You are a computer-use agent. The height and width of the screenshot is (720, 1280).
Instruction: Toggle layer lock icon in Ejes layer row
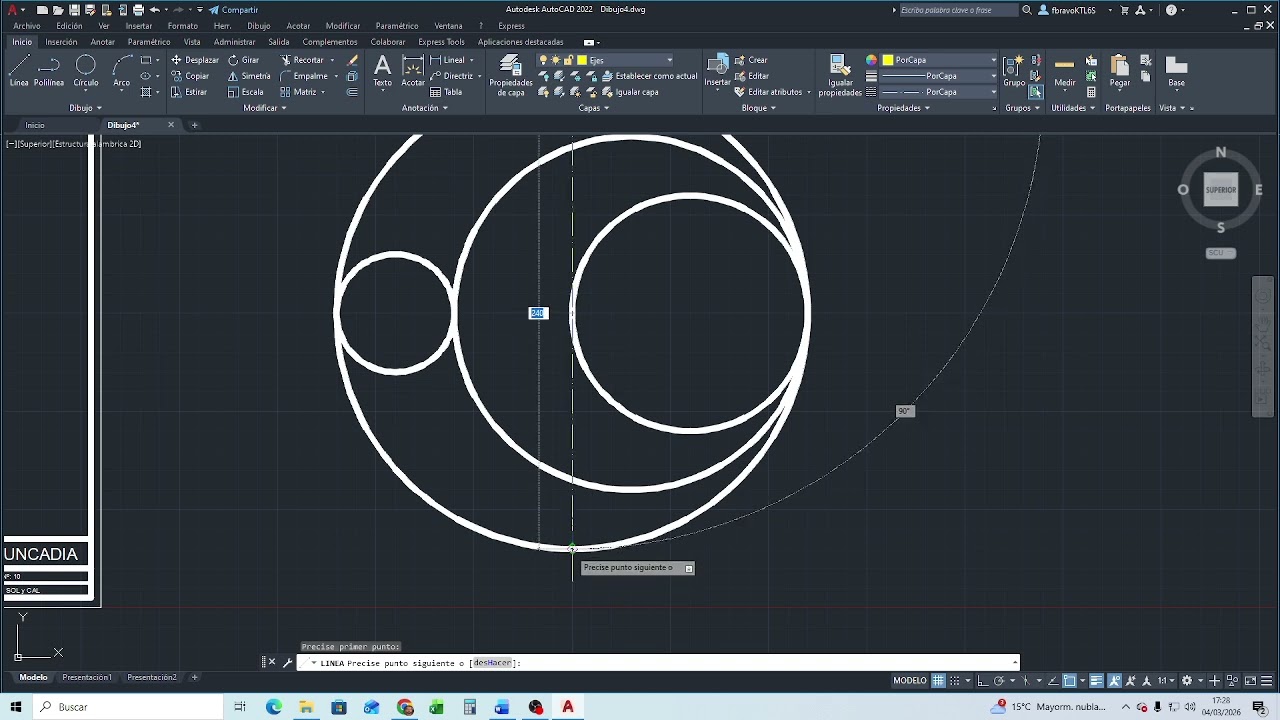coord(568,60)
